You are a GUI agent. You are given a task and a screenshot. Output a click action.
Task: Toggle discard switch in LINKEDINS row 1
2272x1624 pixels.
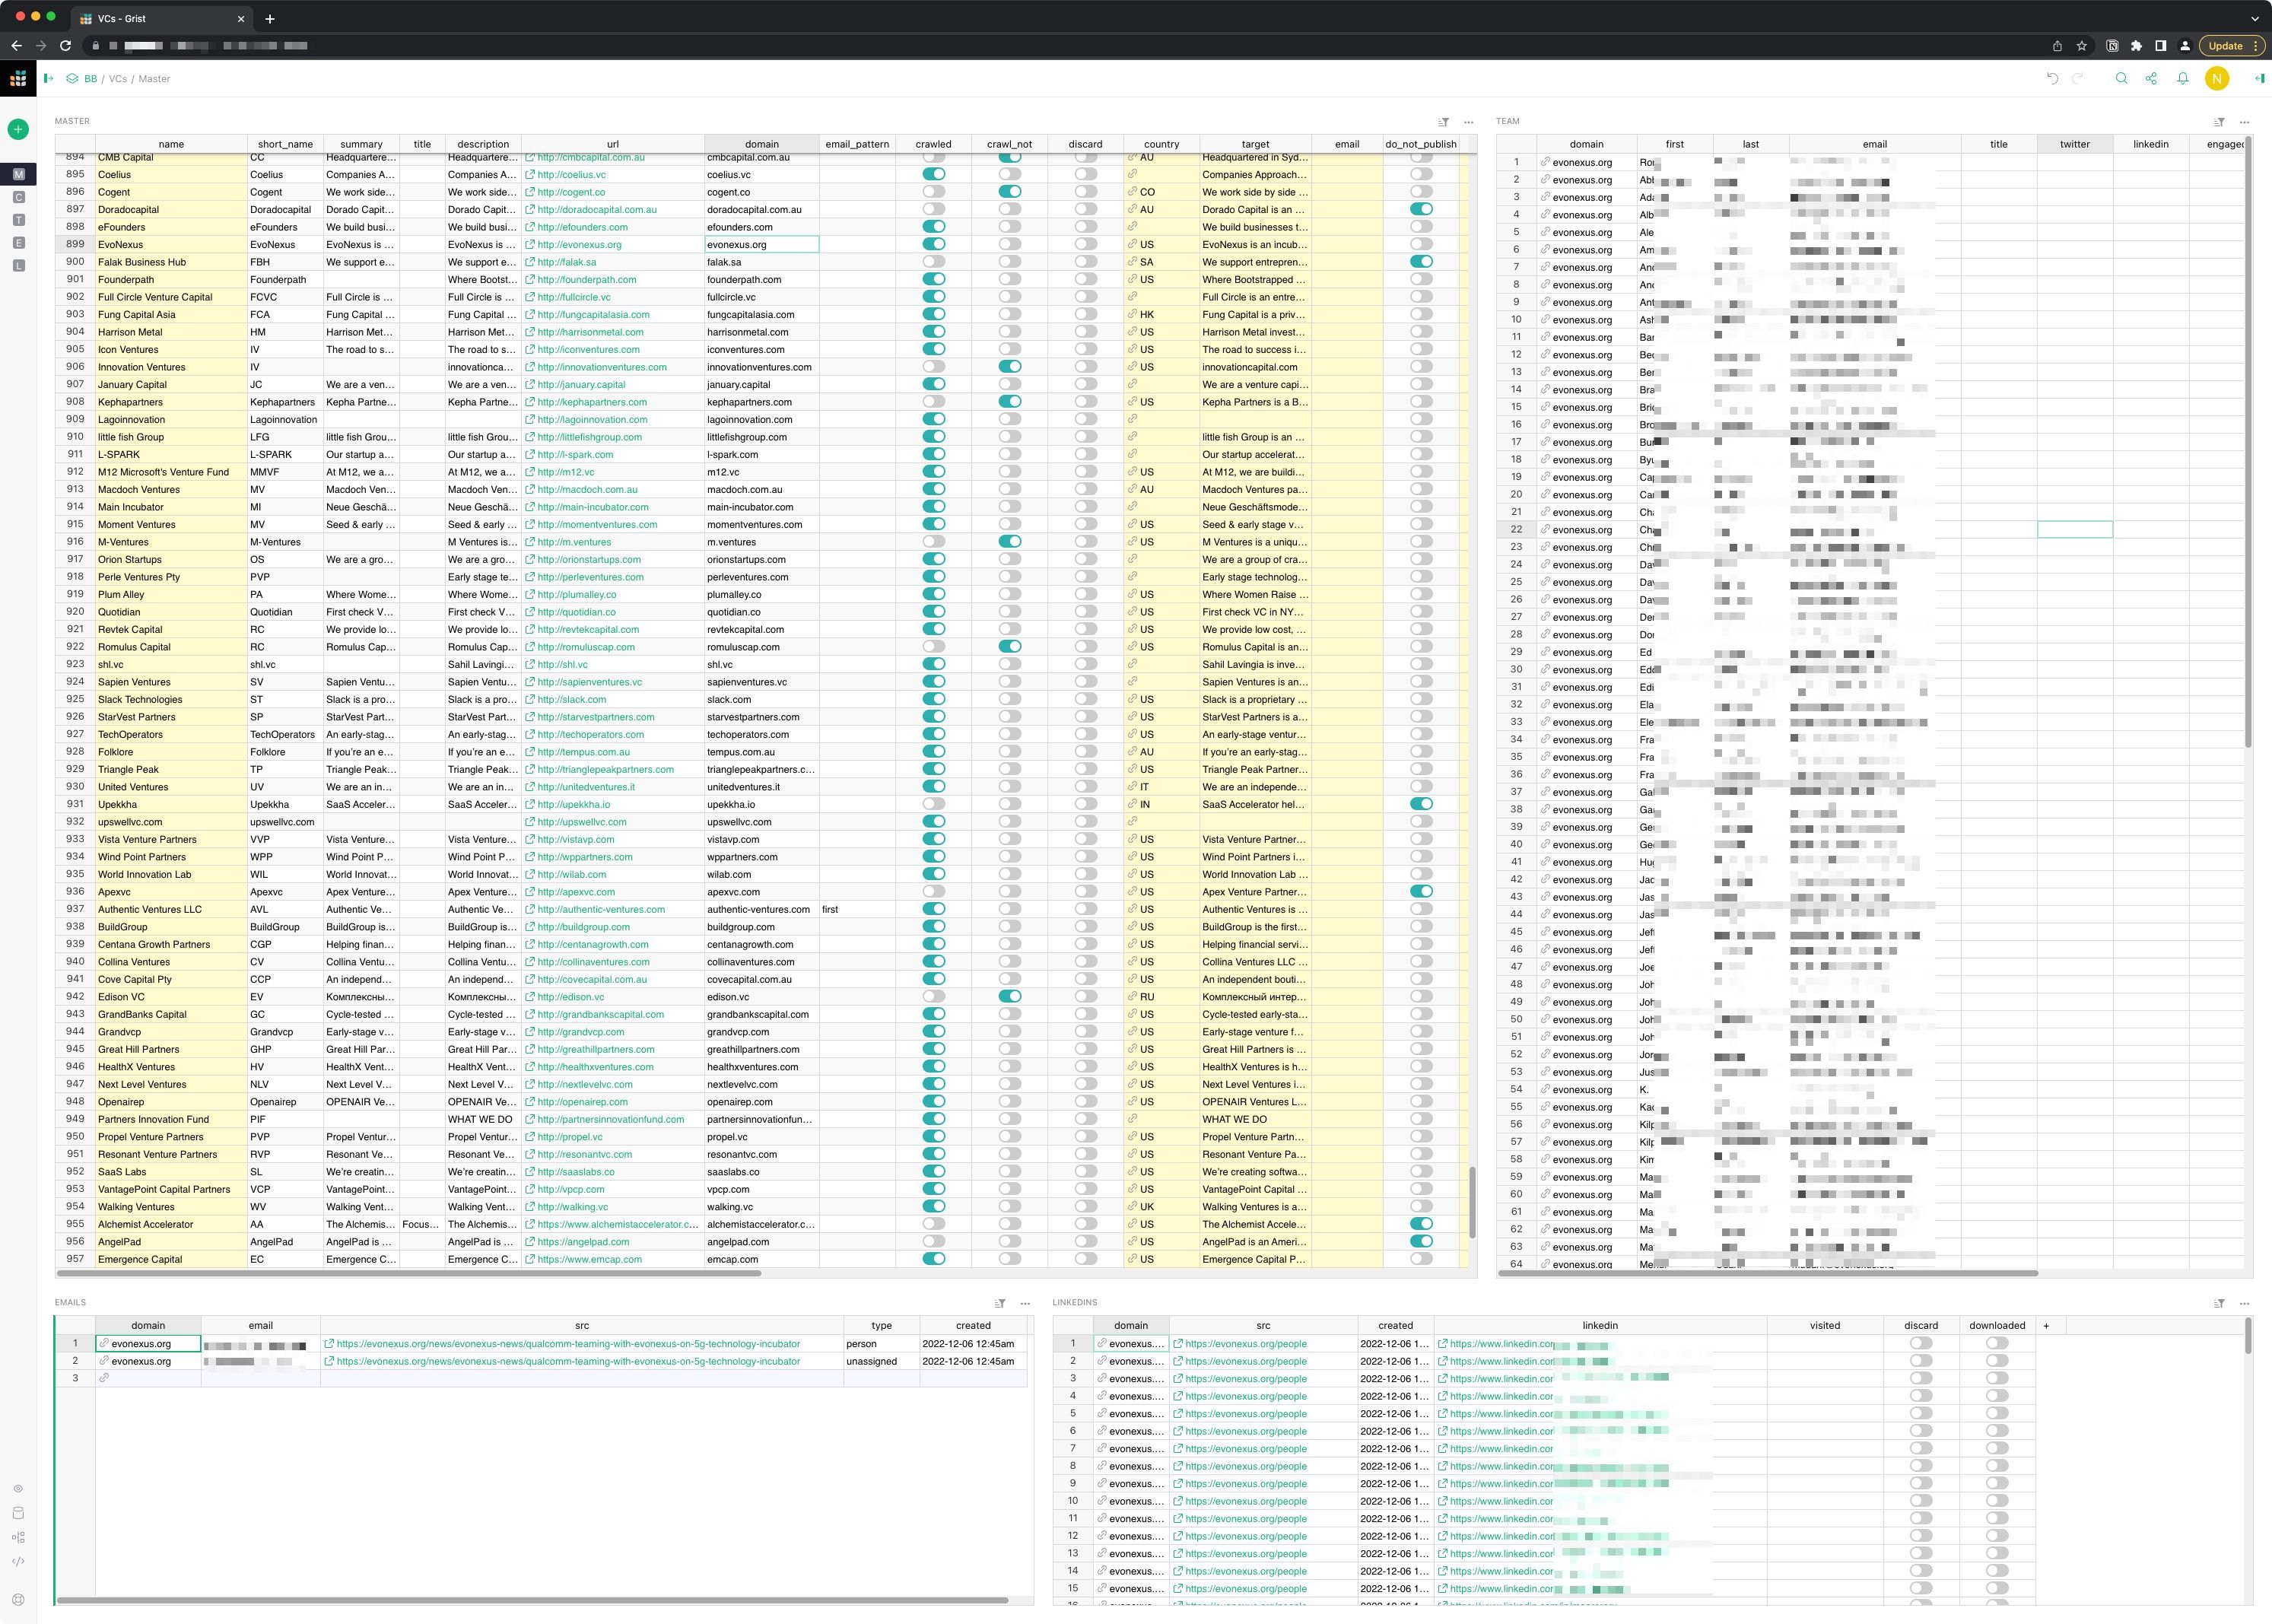(x=1921, y=1344)
